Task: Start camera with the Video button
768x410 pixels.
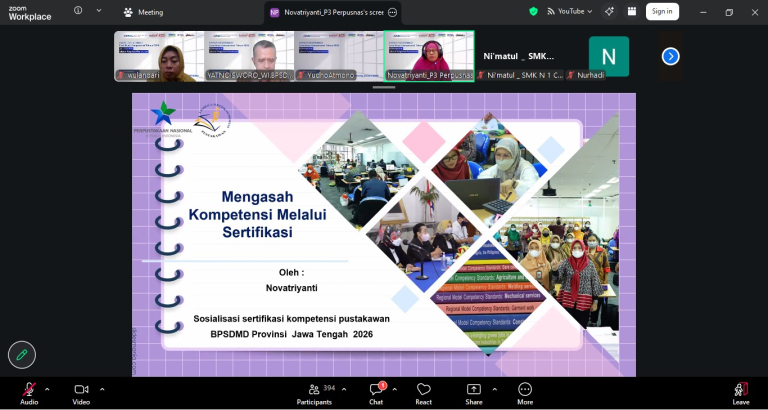Action: 81,393
